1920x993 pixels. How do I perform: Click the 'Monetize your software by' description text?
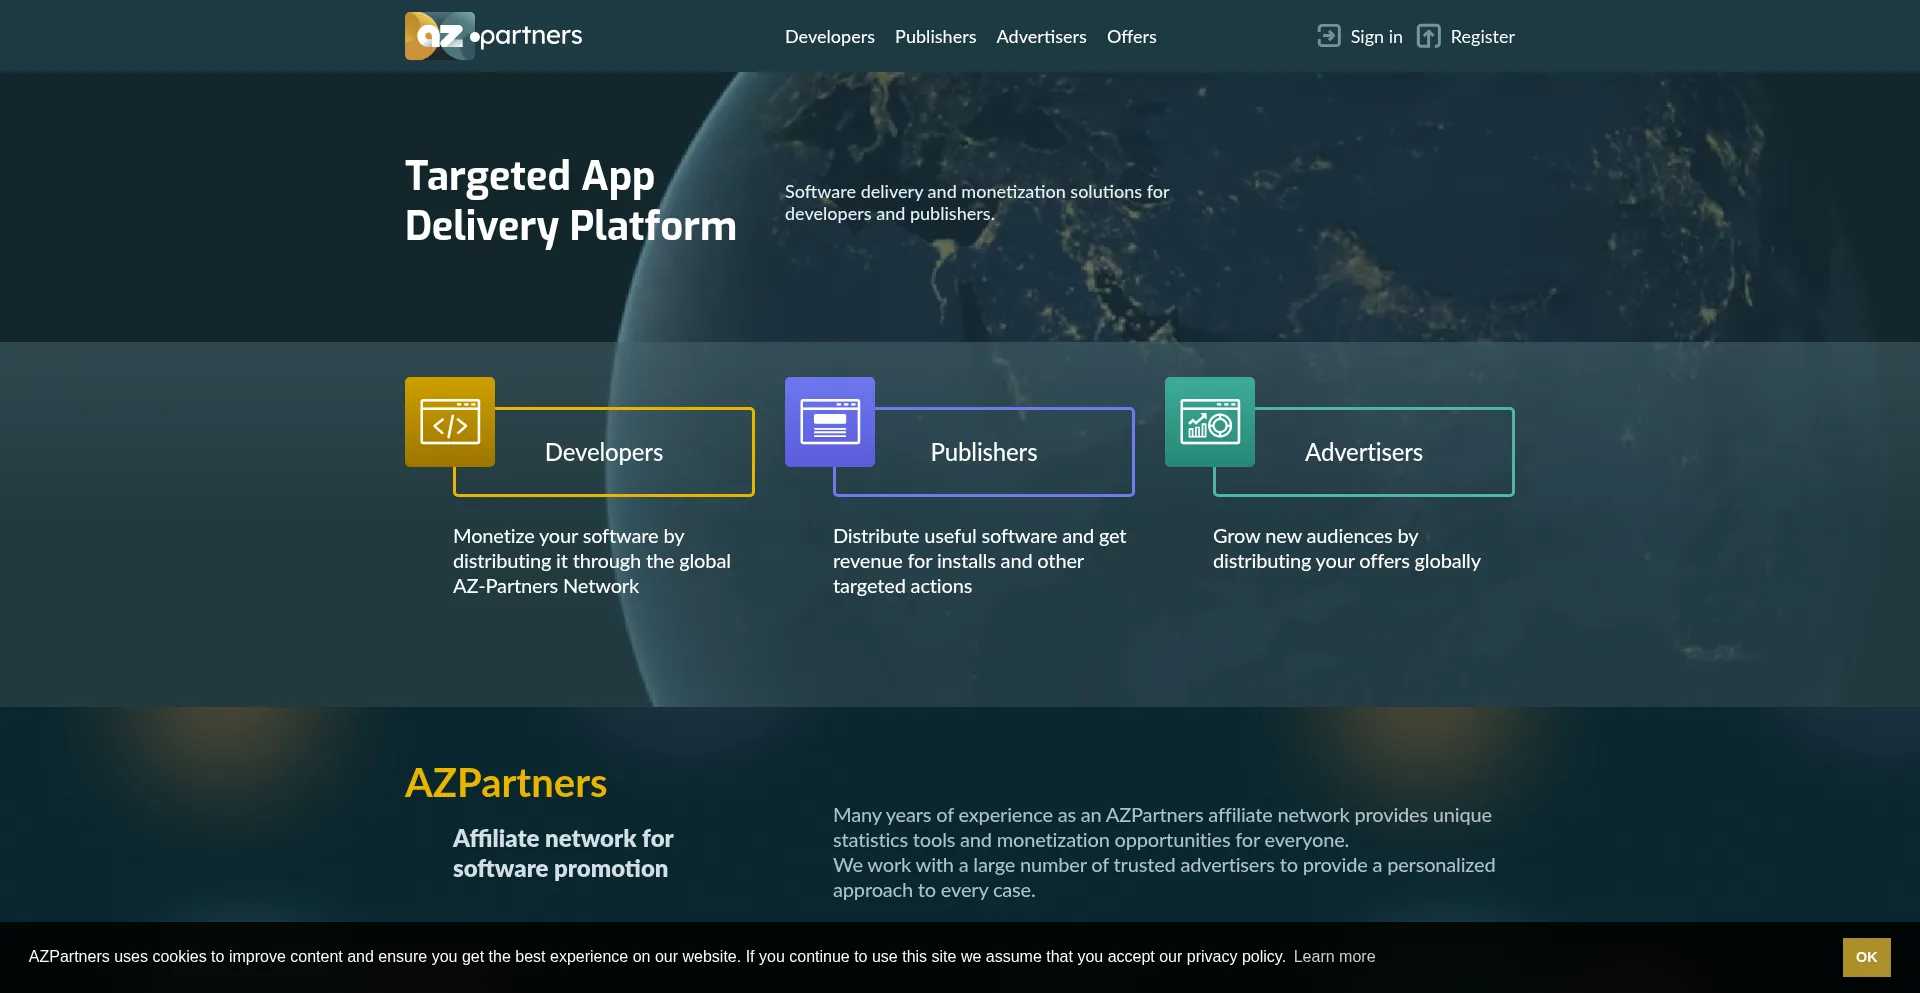click(x=592, y=561)
